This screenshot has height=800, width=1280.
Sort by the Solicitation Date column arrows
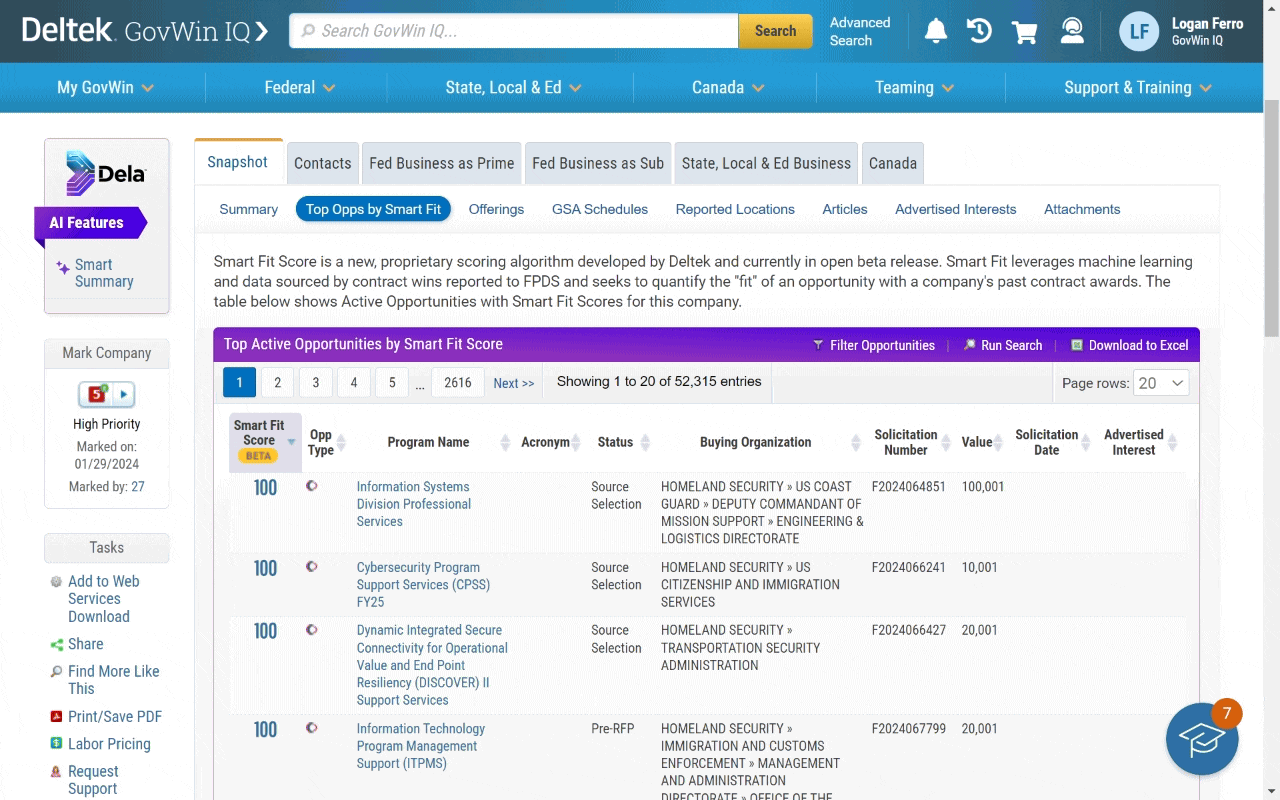[1084, 441]
